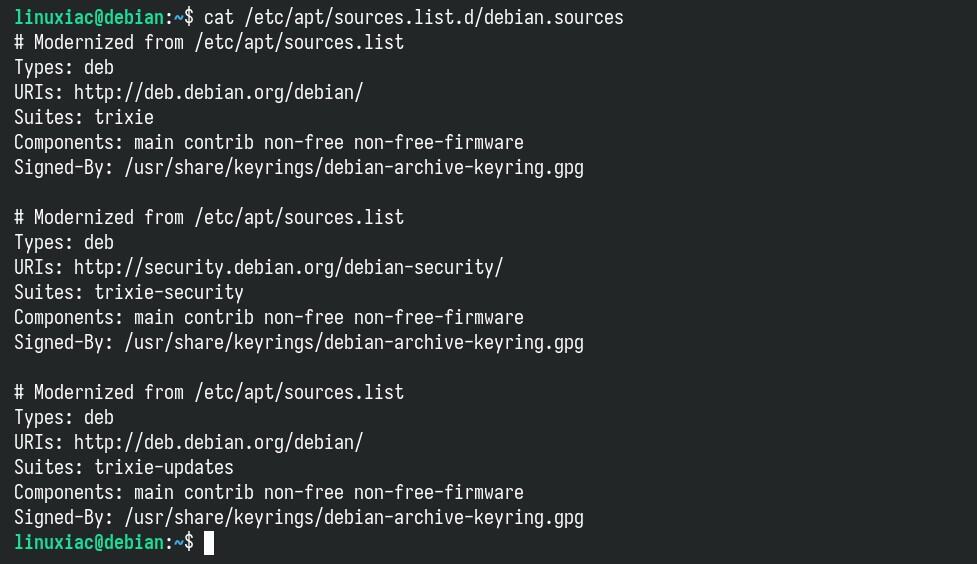Click the linuxiac@debian prompt at top
This screenshot has width=977, height=564.
point(89,17)
